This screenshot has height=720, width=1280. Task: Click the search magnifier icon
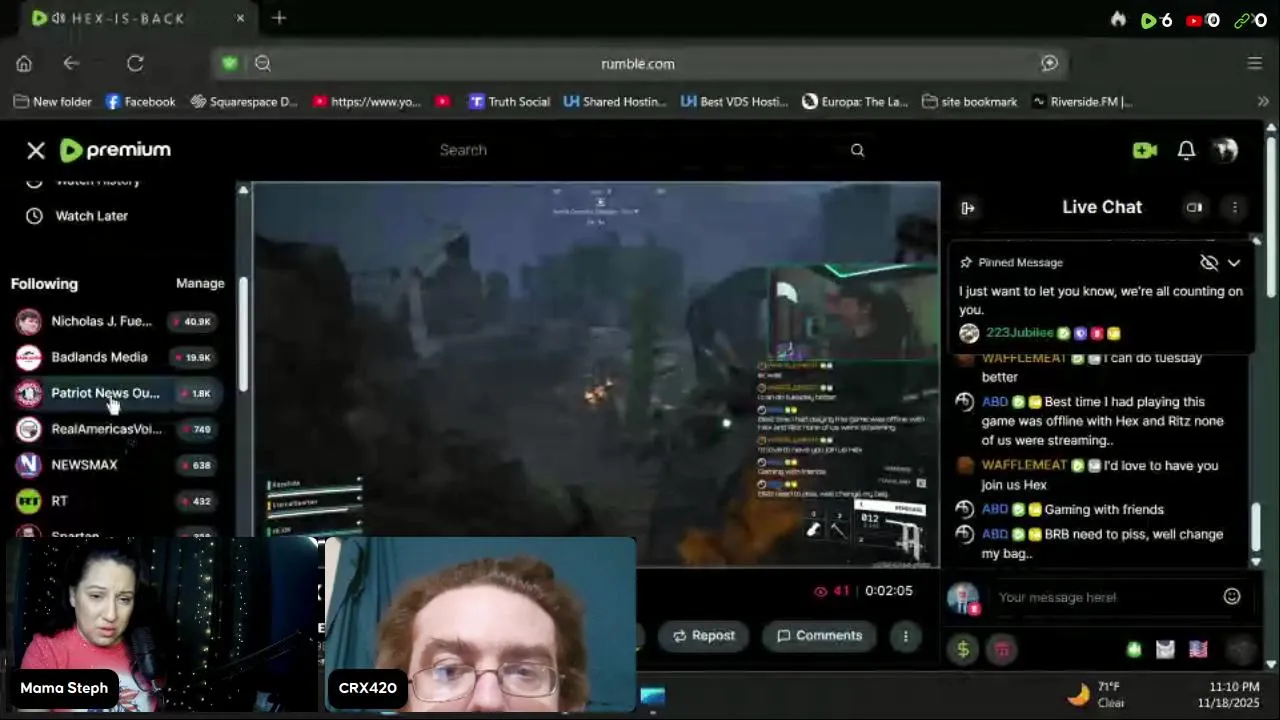coord(857,150)
